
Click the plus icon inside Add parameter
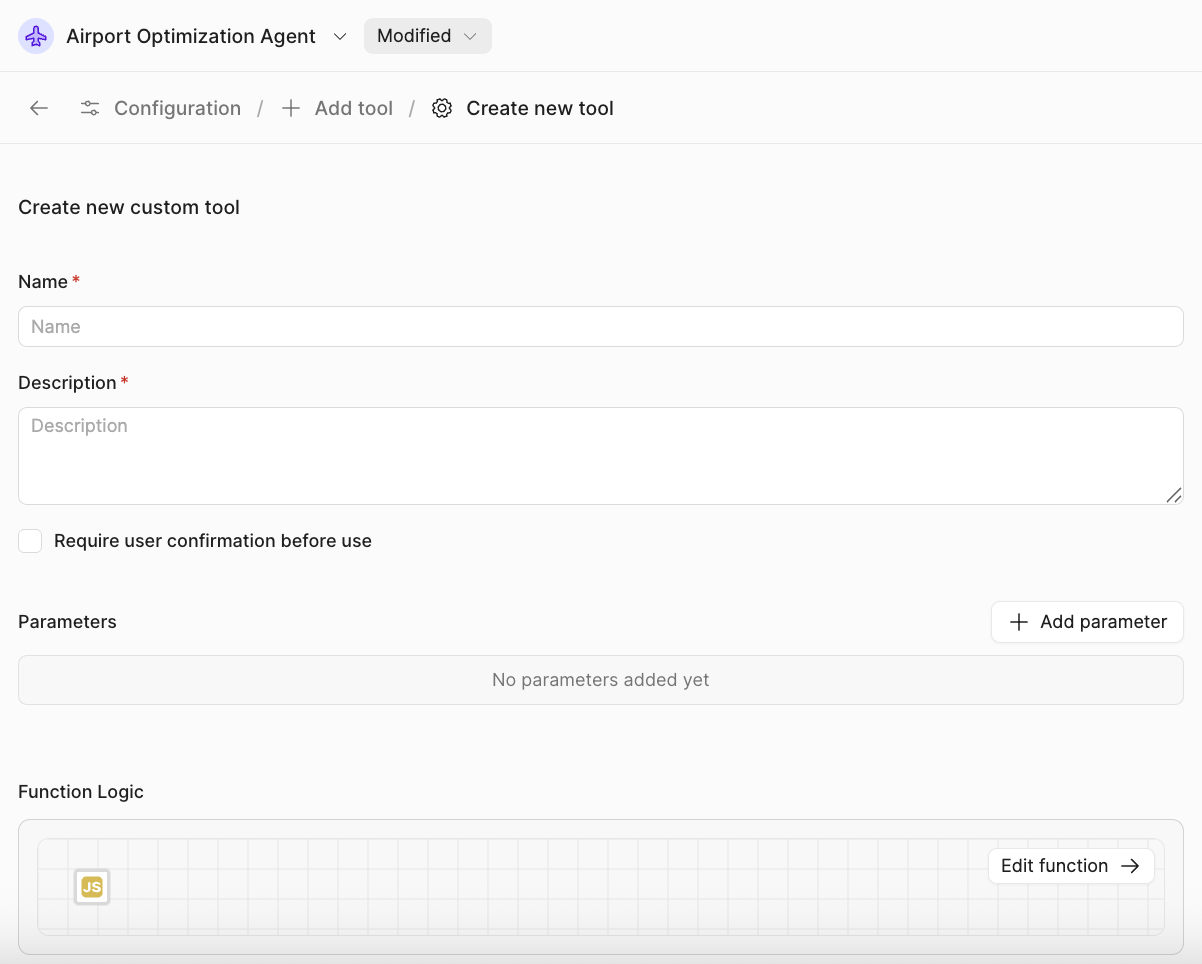click(1018, 622)
